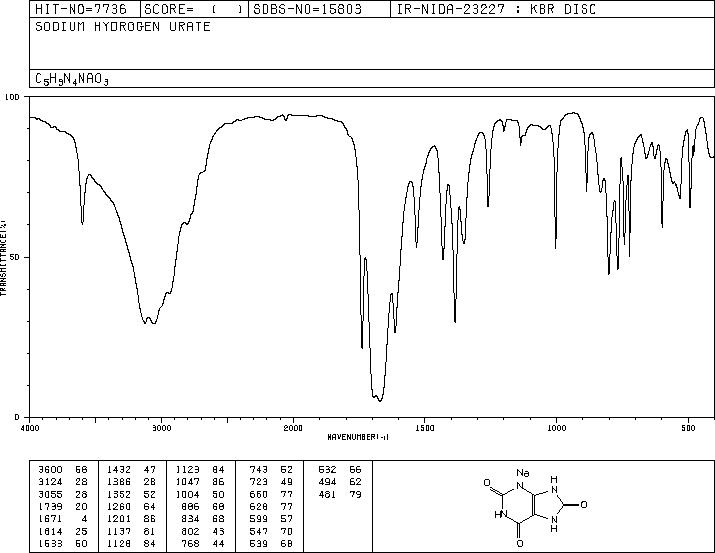Click the SDBS-NO=15803 header cell
The height and width of the screenshot is (553, 715).
click(307, 9)
